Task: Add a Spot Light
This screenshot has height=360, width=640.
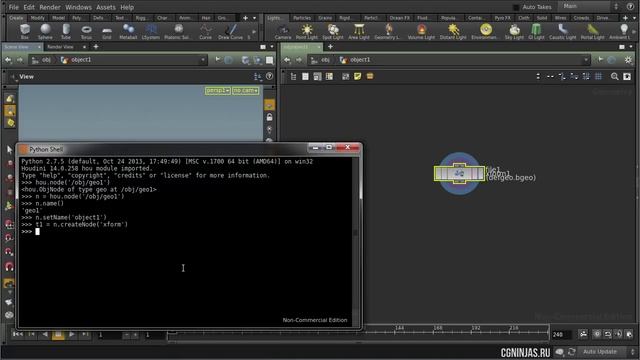Action: click(333, 31)
